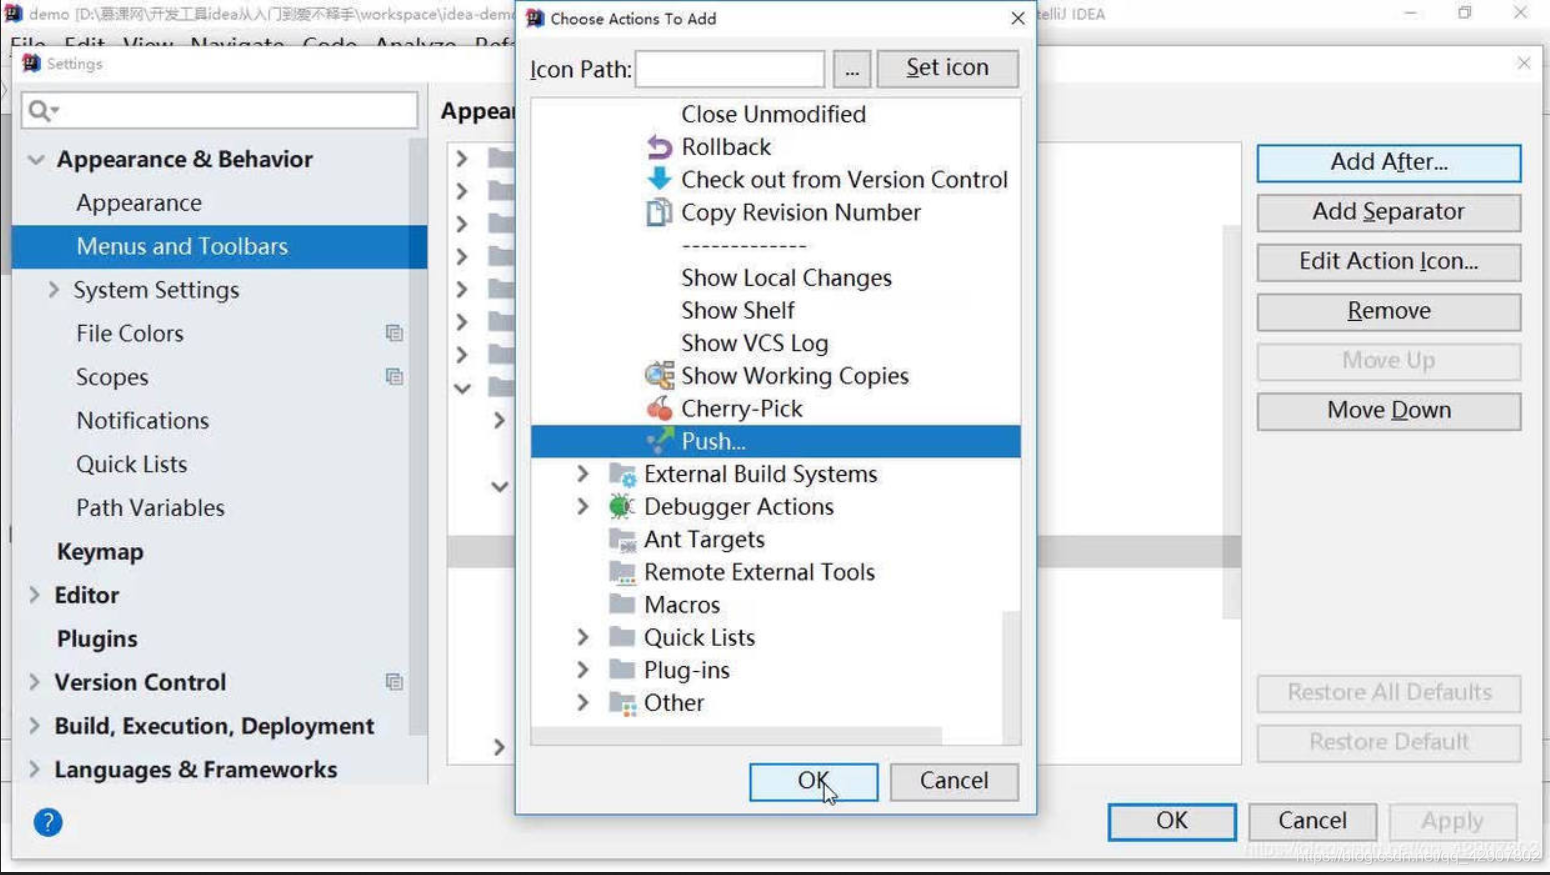This screenshot has height=875, width=1550.
Task: Click the Remote External Tools folder icon
Action: coord(622,572)
